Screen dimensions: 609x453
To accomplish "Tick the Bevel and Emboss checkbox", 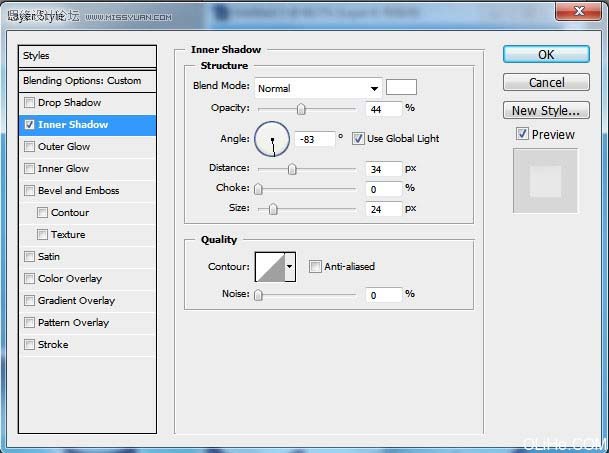I will click(29, 190).
